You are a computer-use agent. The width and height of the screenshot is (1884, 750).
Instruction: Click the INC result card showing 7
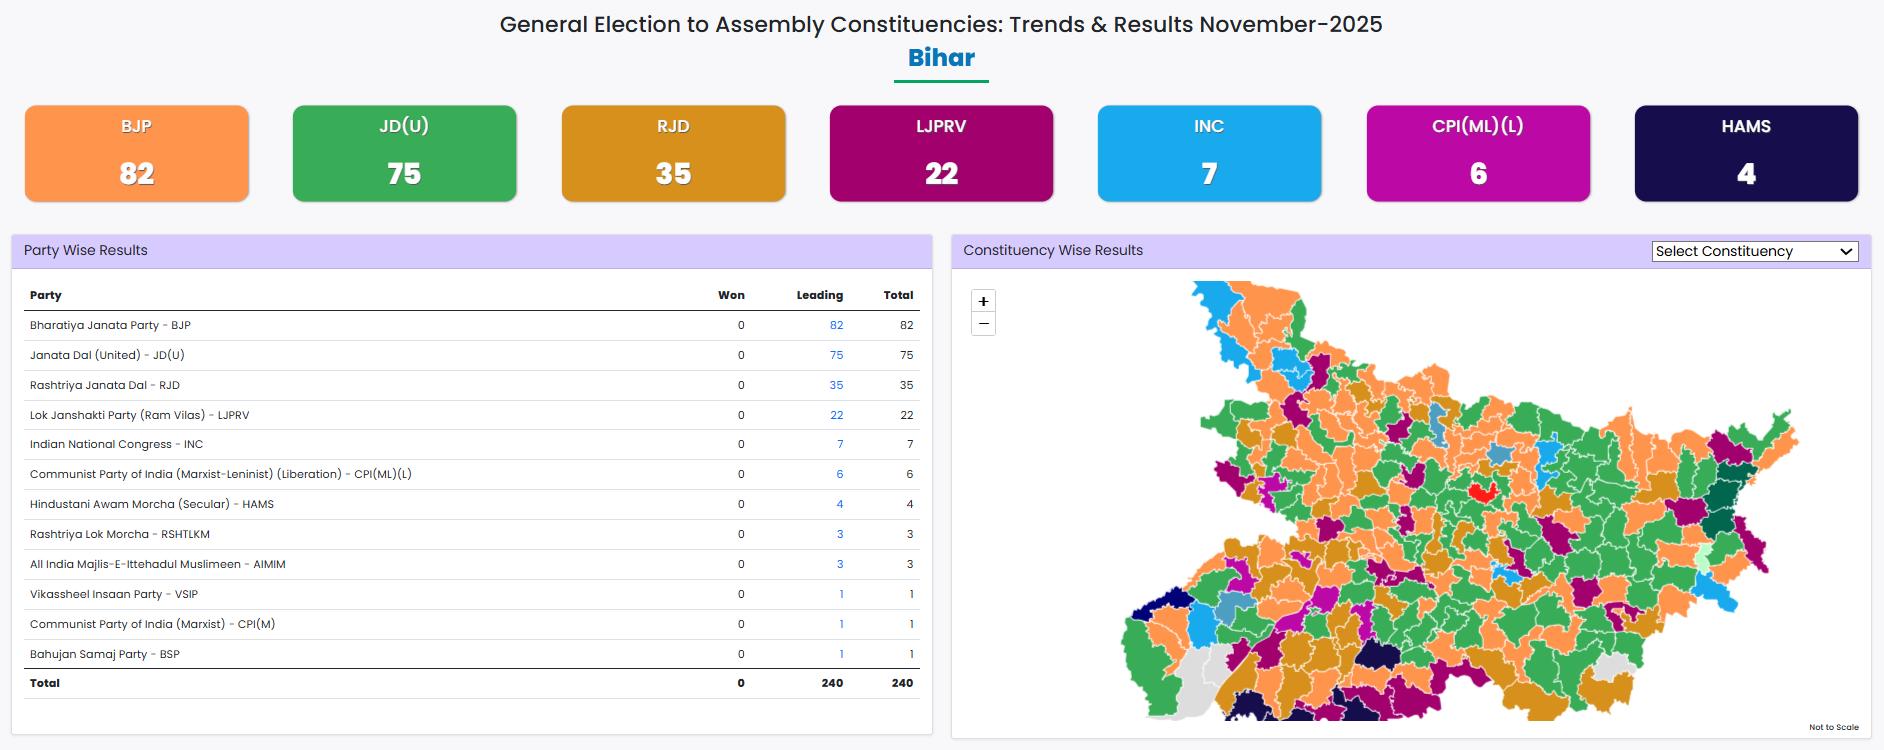pos(1208,153)
